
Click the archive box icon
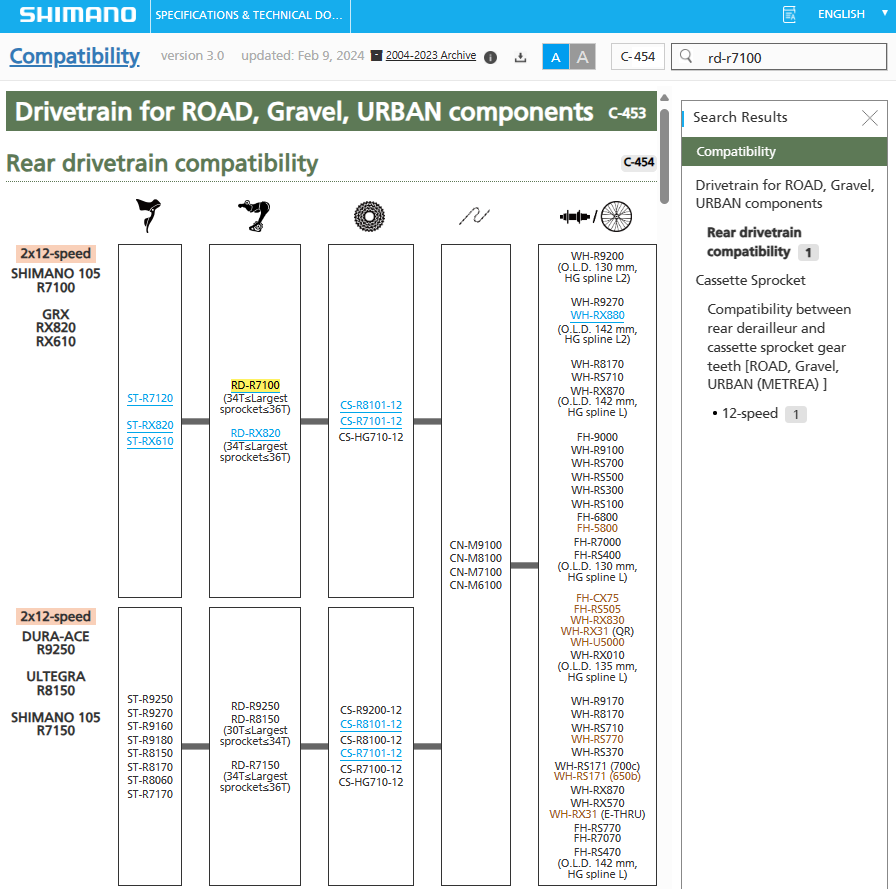point(376,55)
